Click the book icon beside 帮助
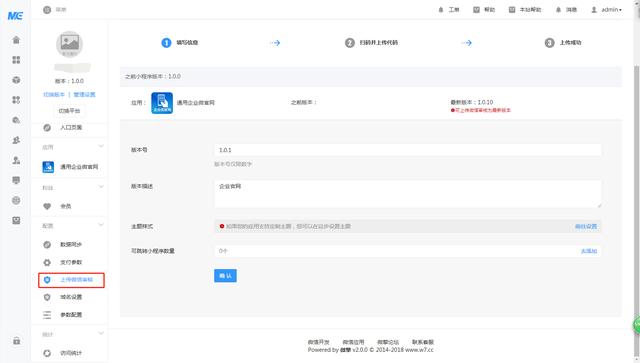This screenshot has width=640, height=363. 476,10
